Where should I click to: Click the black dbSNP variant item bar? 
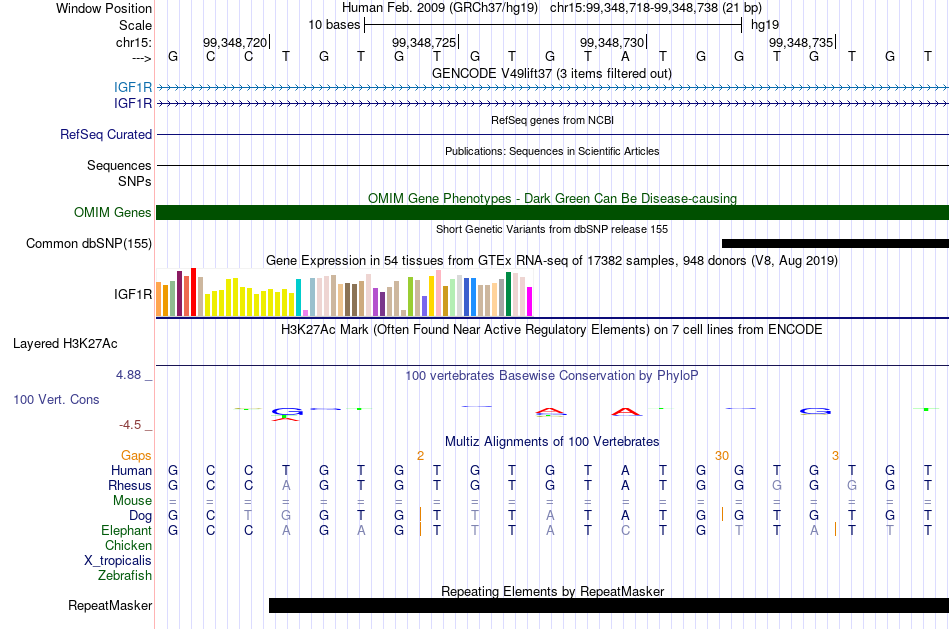pyautogui.click(x=835, y=244)
